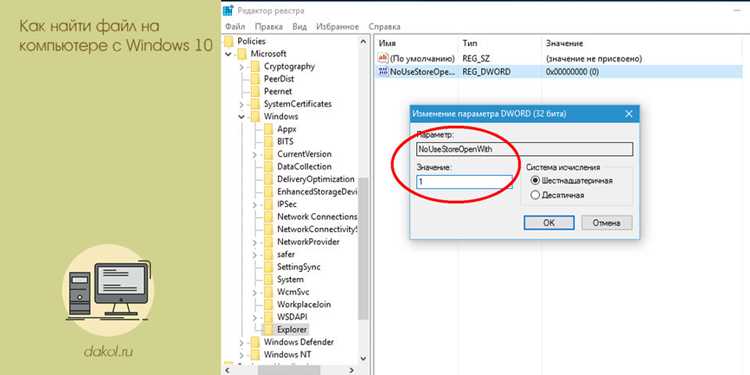
Task: Click the Appx folder icon
Action: point(269,129)
